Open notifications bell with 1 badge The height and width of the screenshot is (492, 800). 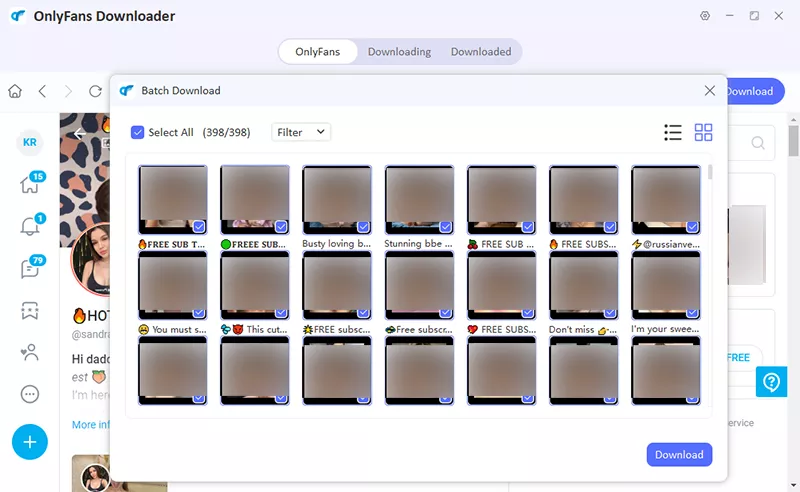(x=31, y=225)
